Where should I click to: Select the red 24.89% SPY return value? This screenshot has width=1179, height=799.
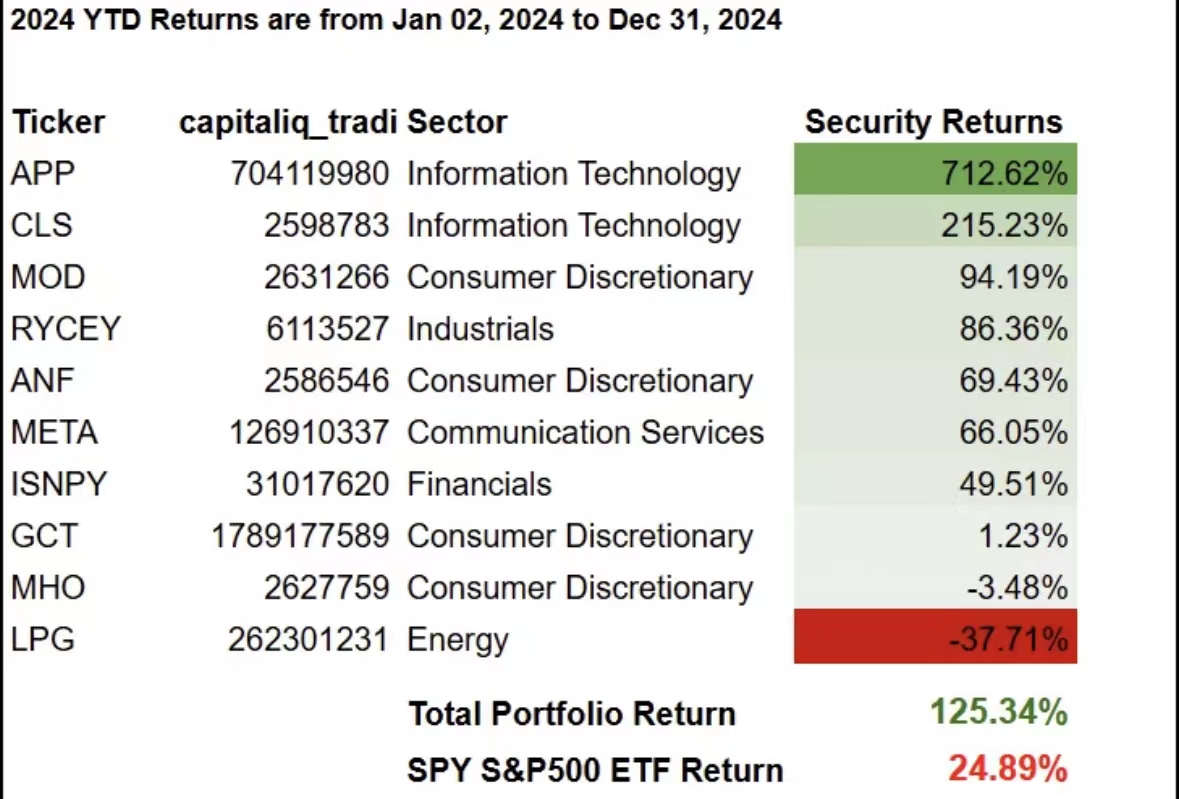pos(1007,769)
